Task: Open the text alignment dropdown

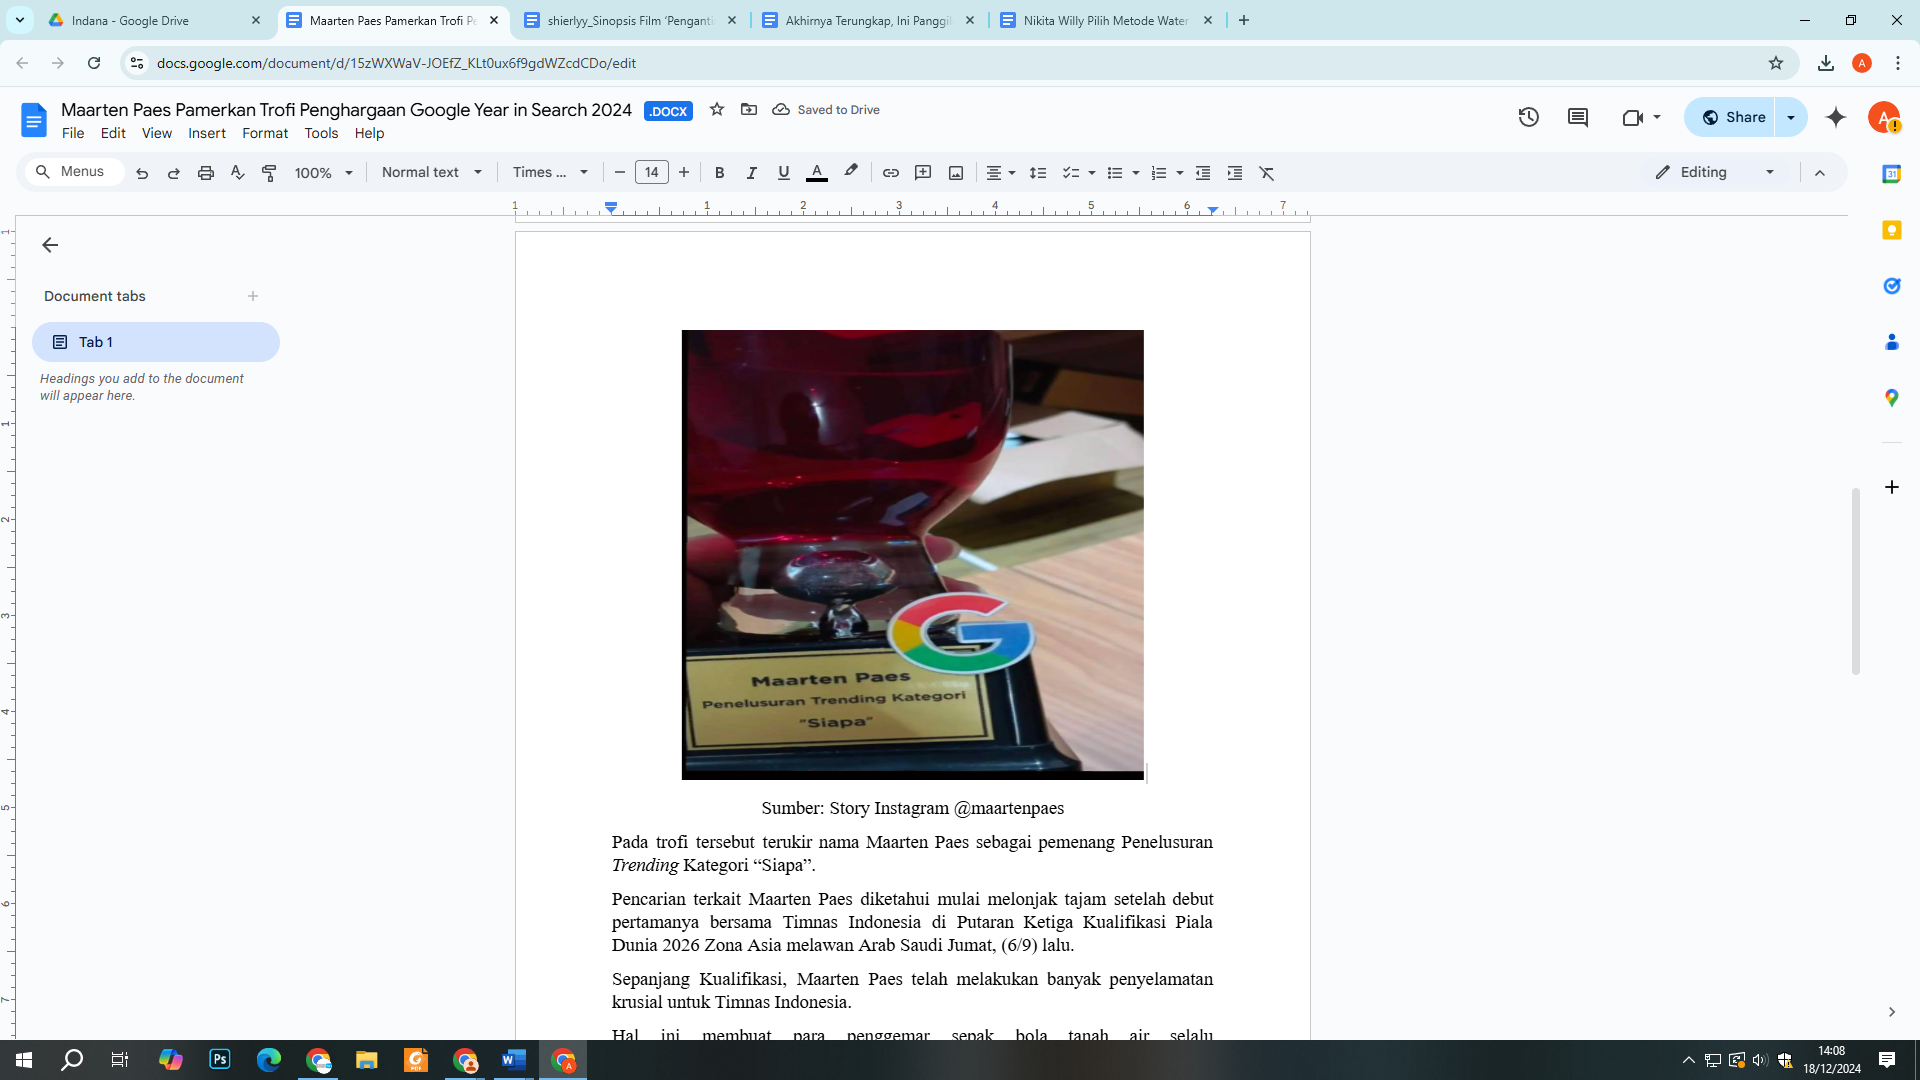Action: coord(1001,173)
